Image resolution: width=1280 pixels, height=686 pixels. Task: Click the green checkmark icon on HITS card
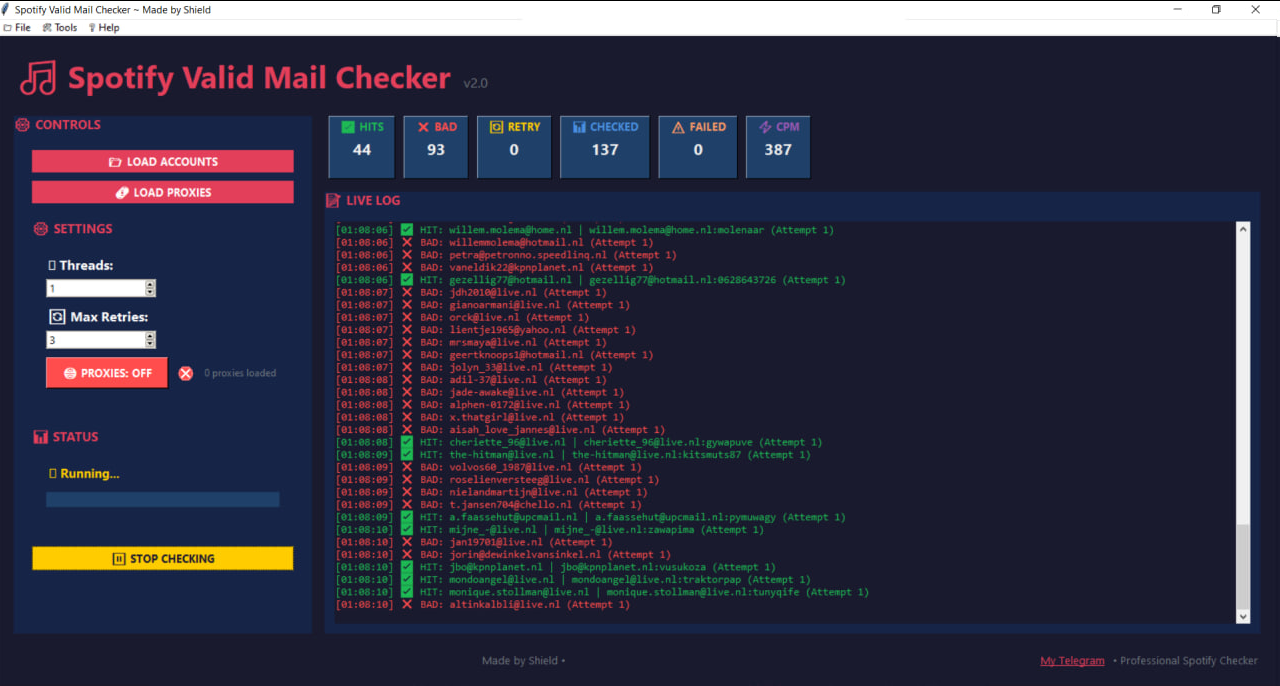348,127
